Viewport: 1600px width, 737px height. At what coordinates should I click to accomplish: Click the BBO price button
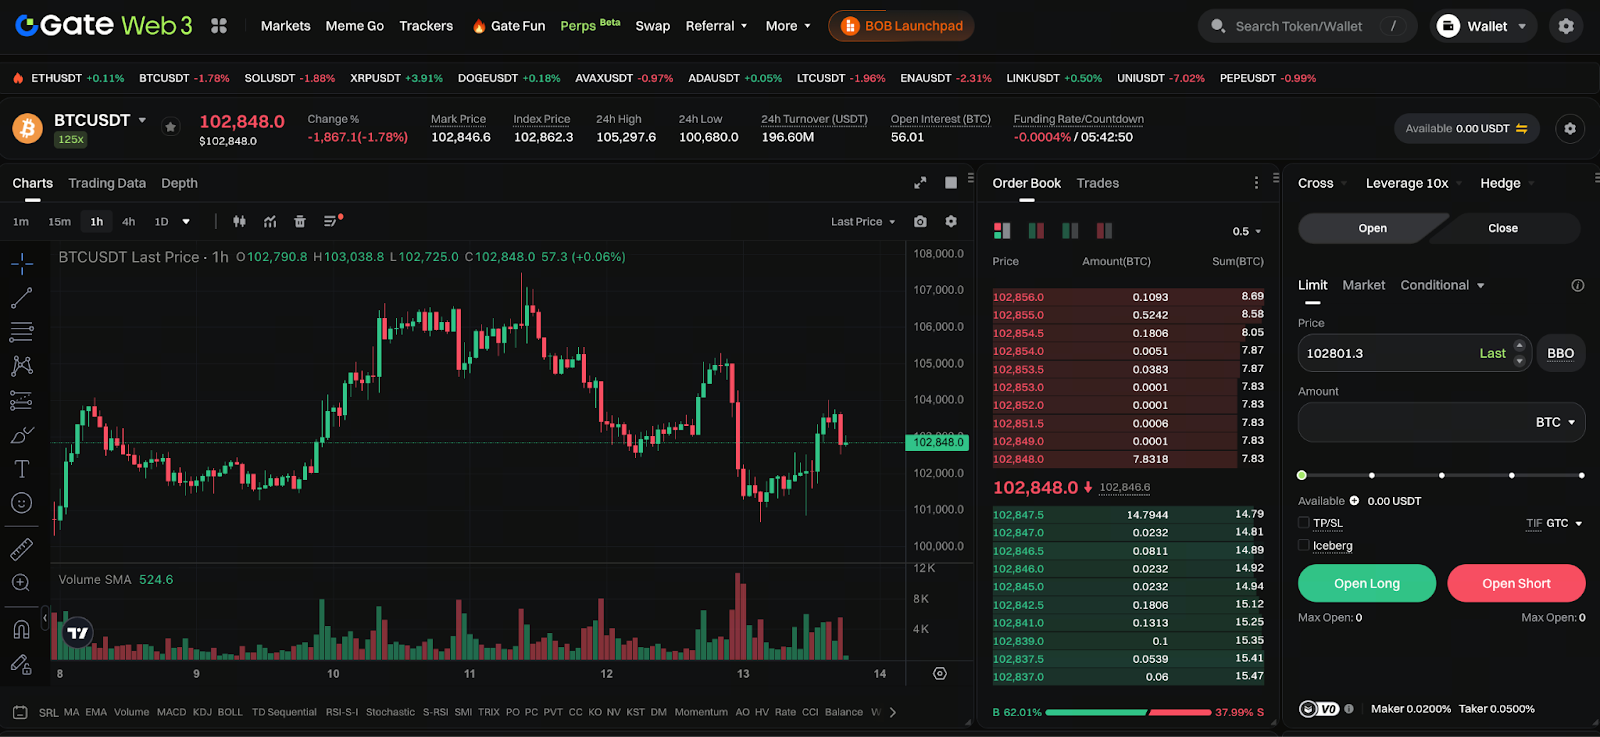1560,353
